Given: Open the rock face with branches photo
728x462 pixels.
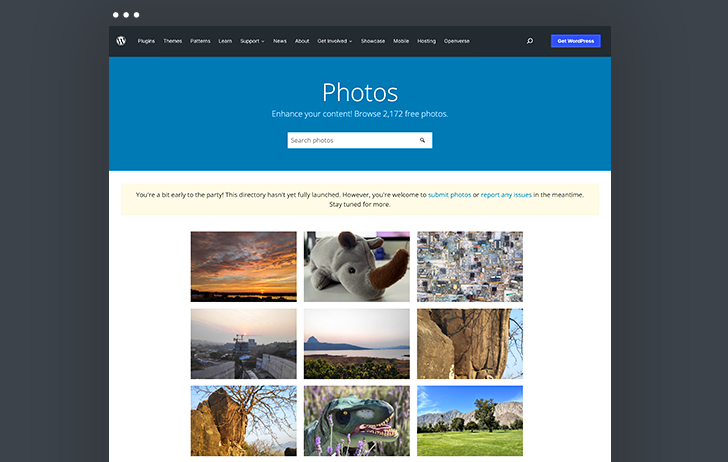Looking at the screenshot, I should pyautogui.click(x=470, y=344).
